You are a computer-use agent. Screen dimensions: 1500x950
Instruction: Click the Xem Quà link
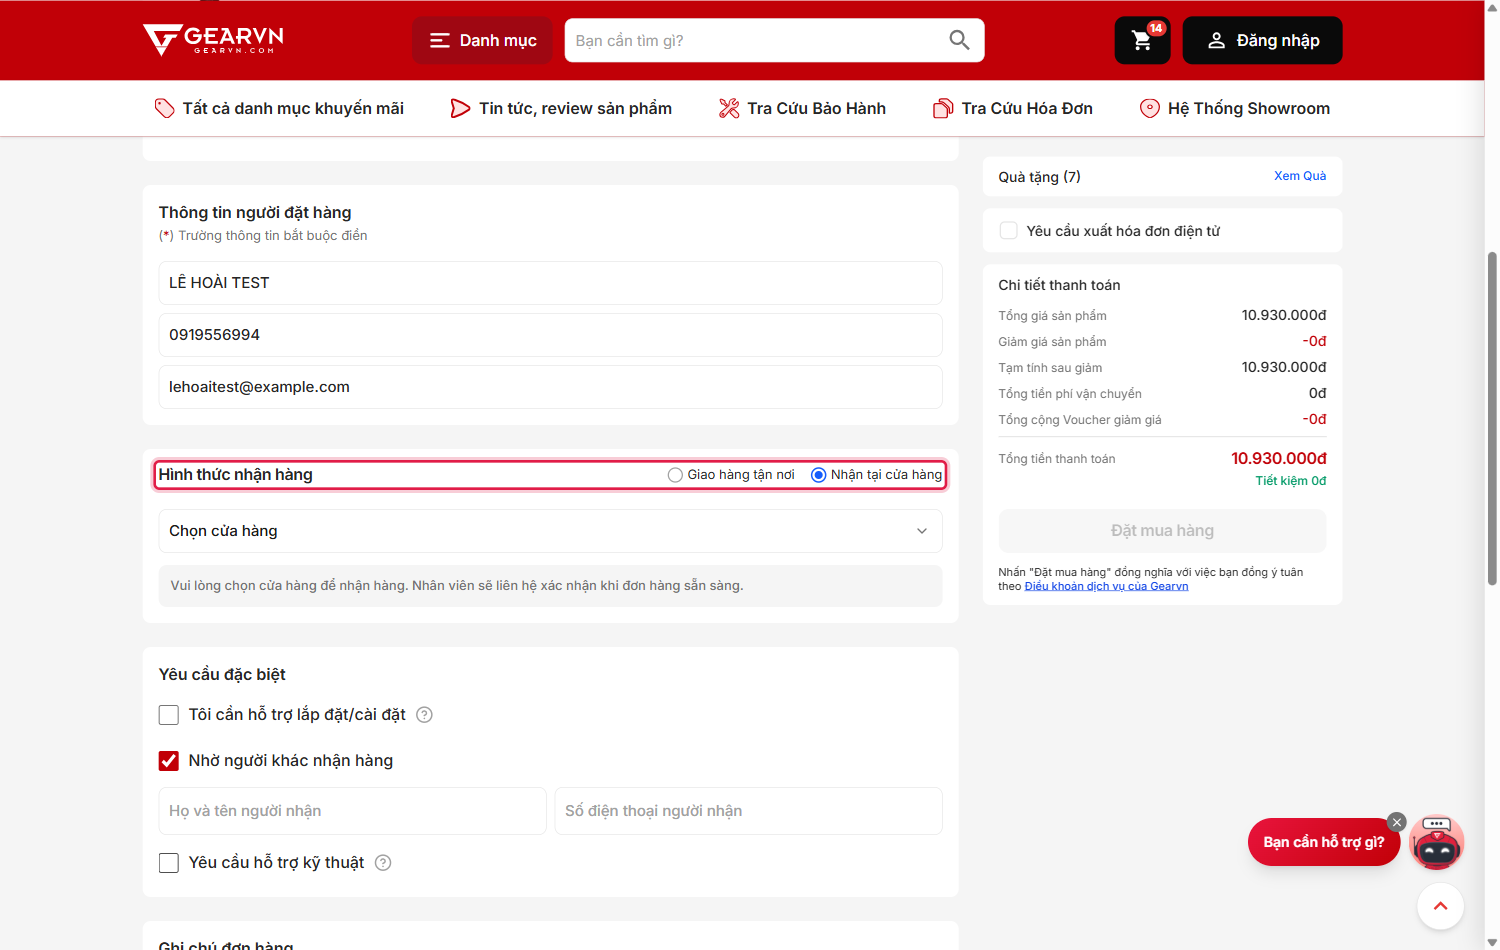pos(1300,176)
